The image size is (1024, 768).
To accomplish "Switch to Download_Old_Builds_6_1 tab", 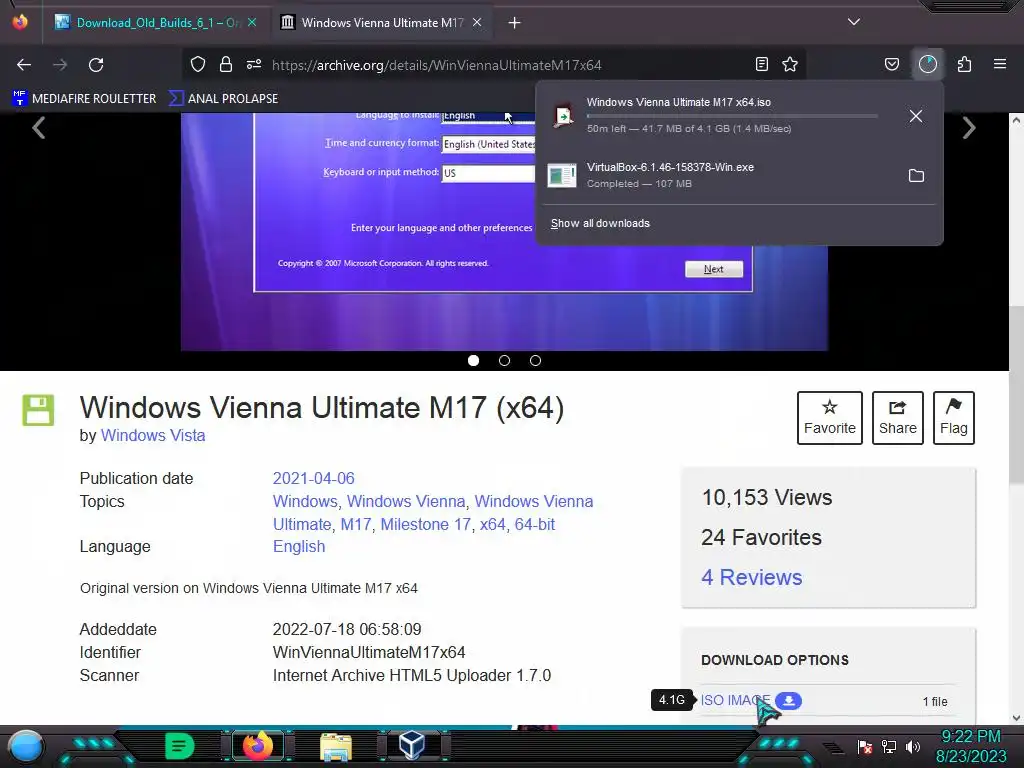I will click(x=157, y=23).
